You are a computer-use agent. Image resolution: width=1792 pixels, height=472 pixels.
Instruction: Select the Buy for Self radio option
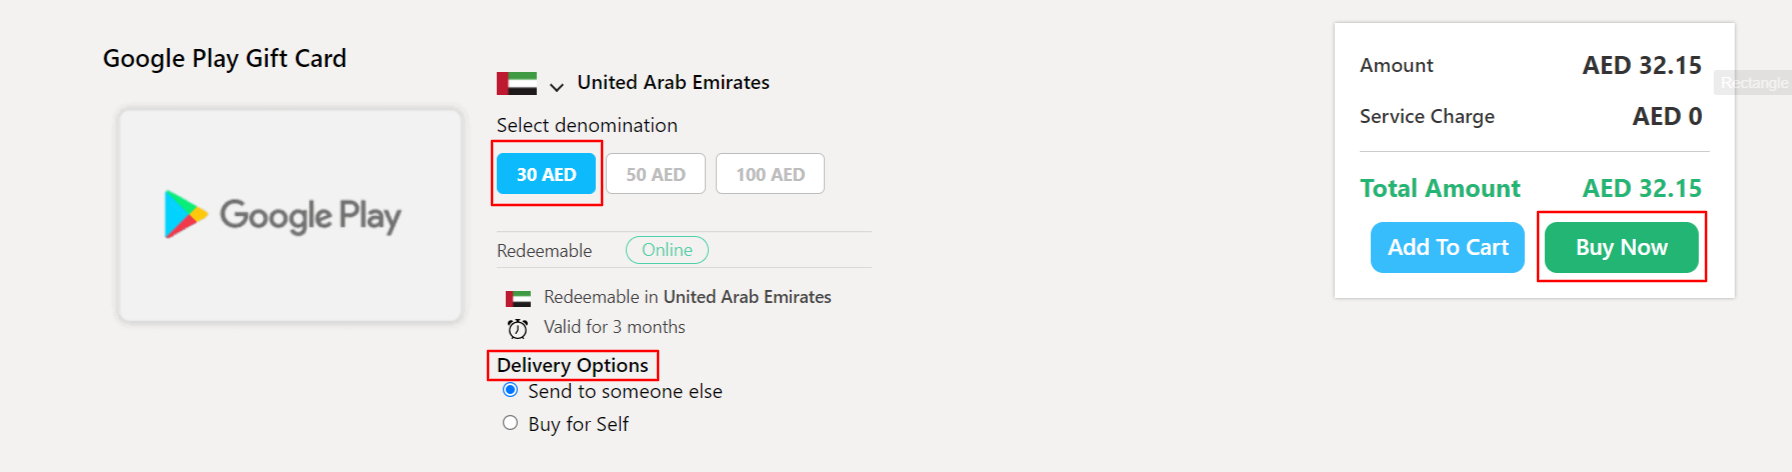click(x=510, y=423)
